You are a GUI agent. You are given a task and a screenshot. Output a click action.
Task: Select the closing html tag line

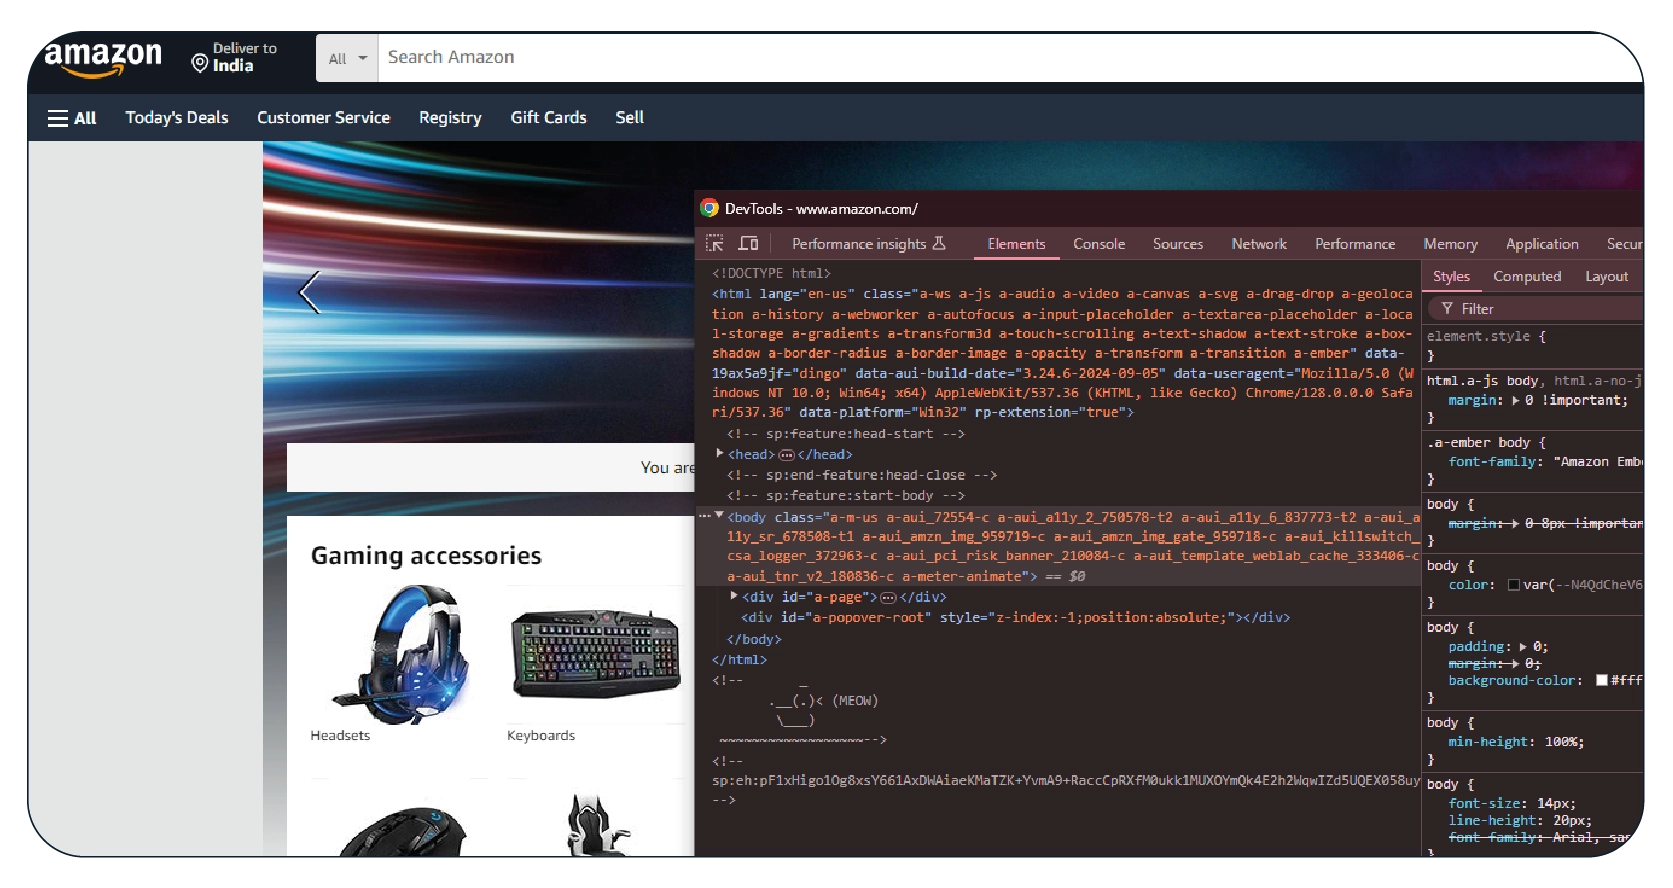[739, 660]
